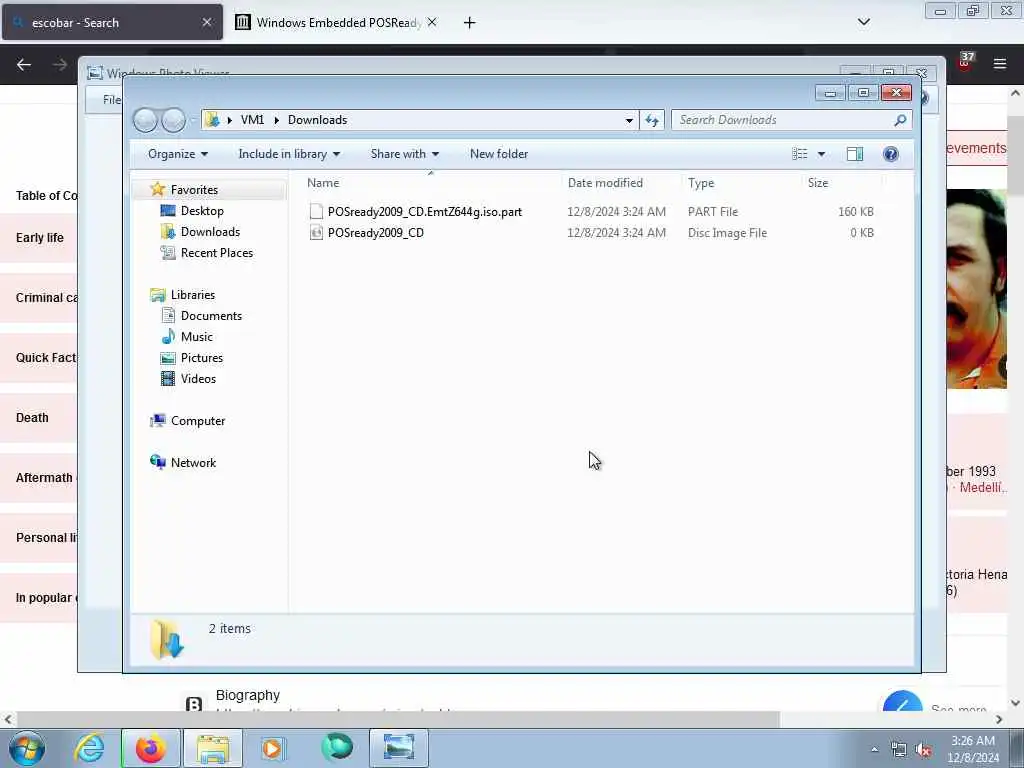Click the network tray icon
This screenshot has height=768, width=1024.
pos(899,750)
